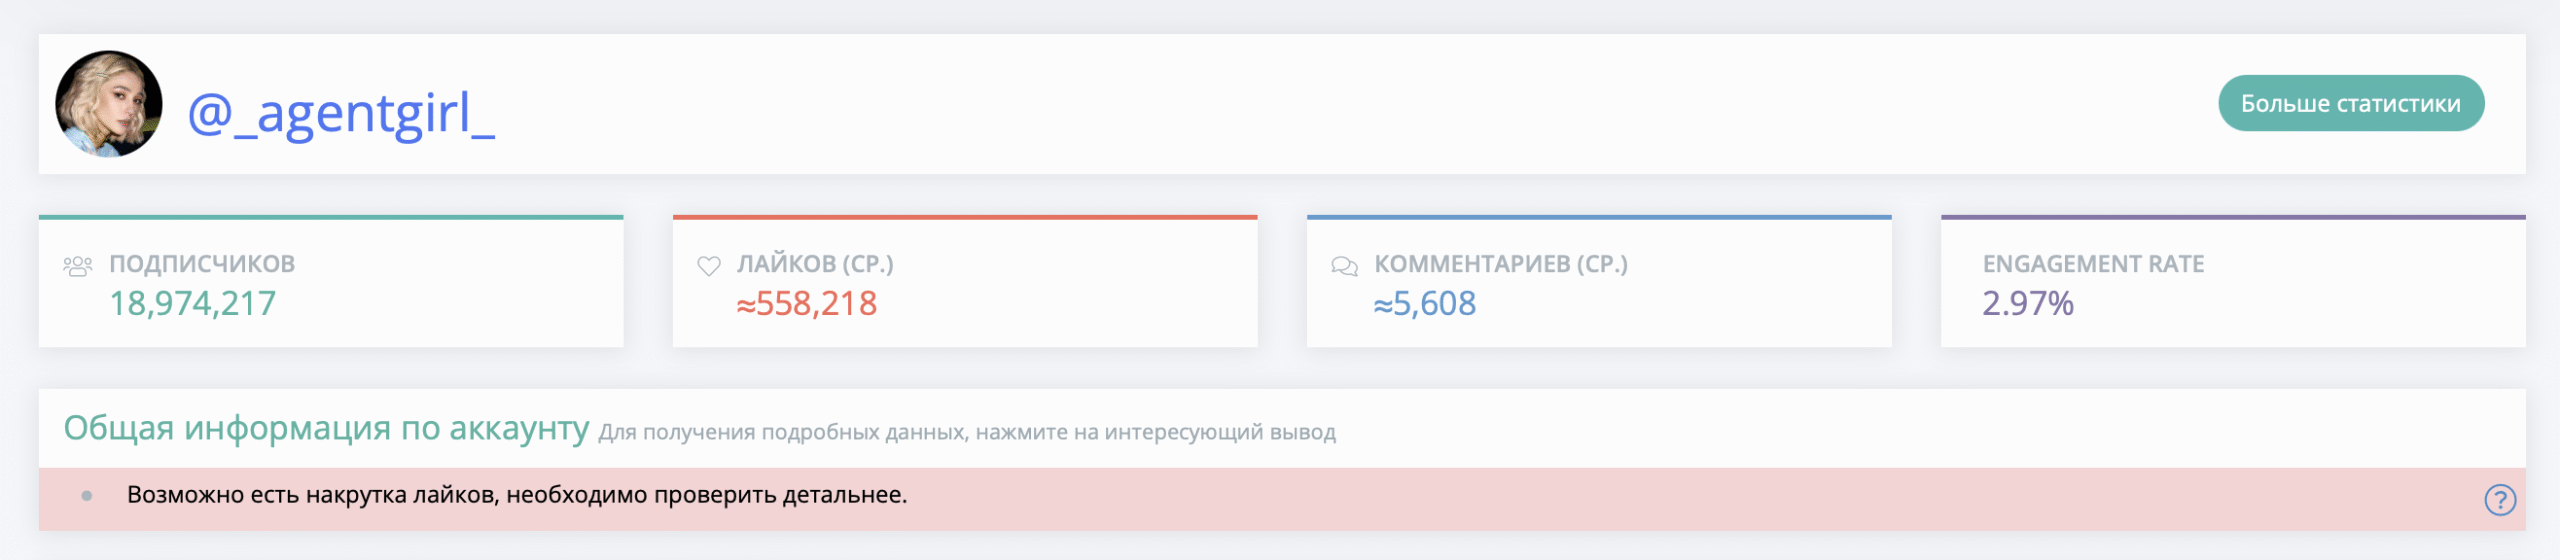Click the КОММЕНТАРИЕВ (СР.) label

tap(1500, 264)
